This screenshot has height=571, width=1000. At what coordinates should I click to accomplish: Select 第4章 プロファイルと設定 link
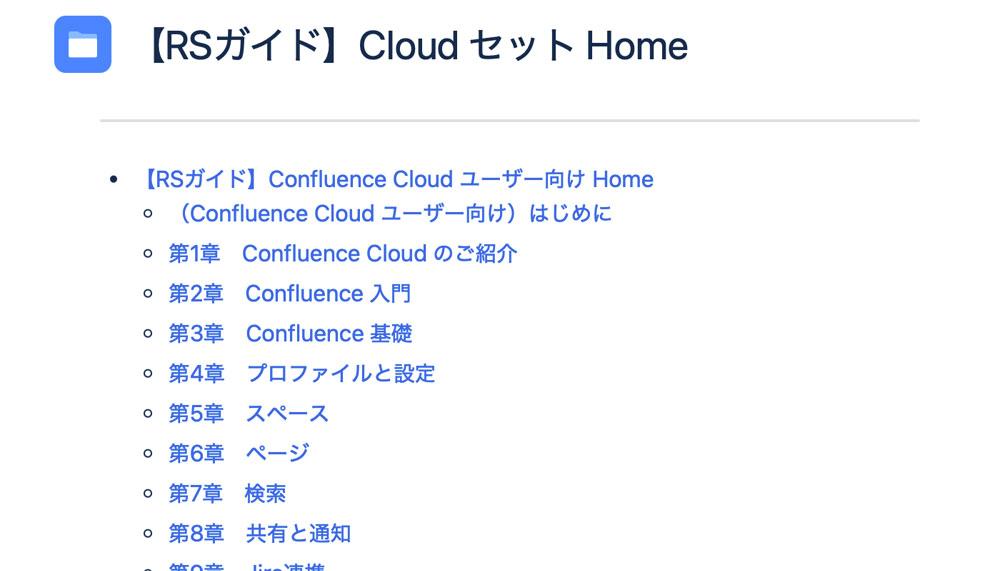point(302,373)
